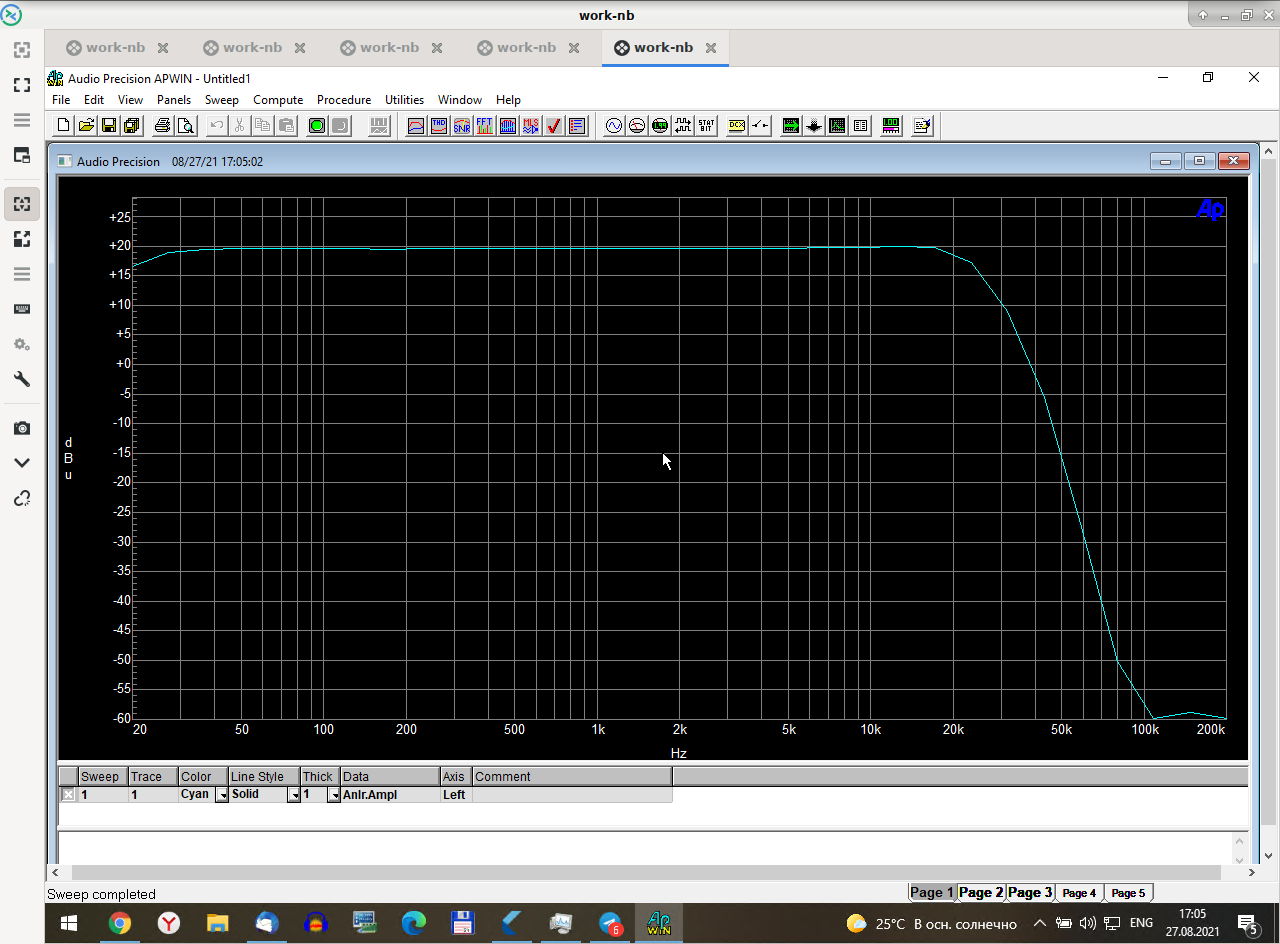1280x944 pixels.
Task: Open the Data Editor table icon
Action: pyautogui.click(x=860, y=125)
